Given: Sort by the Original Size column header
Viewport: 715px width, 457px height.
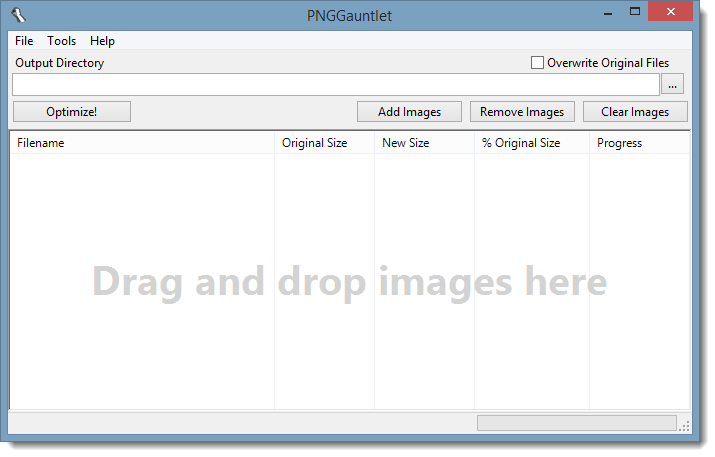Looking at the screenshot, I should coord(324,143).
